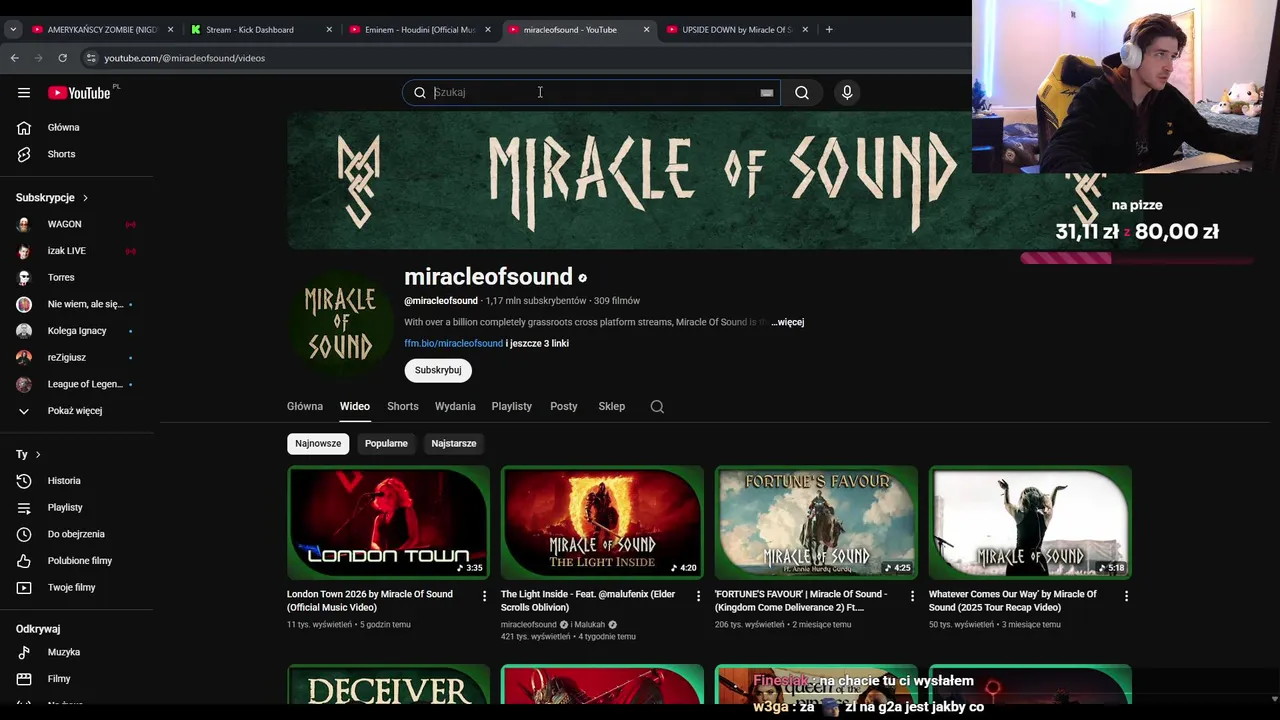The image size is (1280, 720).
Task: Open the ffm.bio/miracleofsound link
Action: pos(453,343)
